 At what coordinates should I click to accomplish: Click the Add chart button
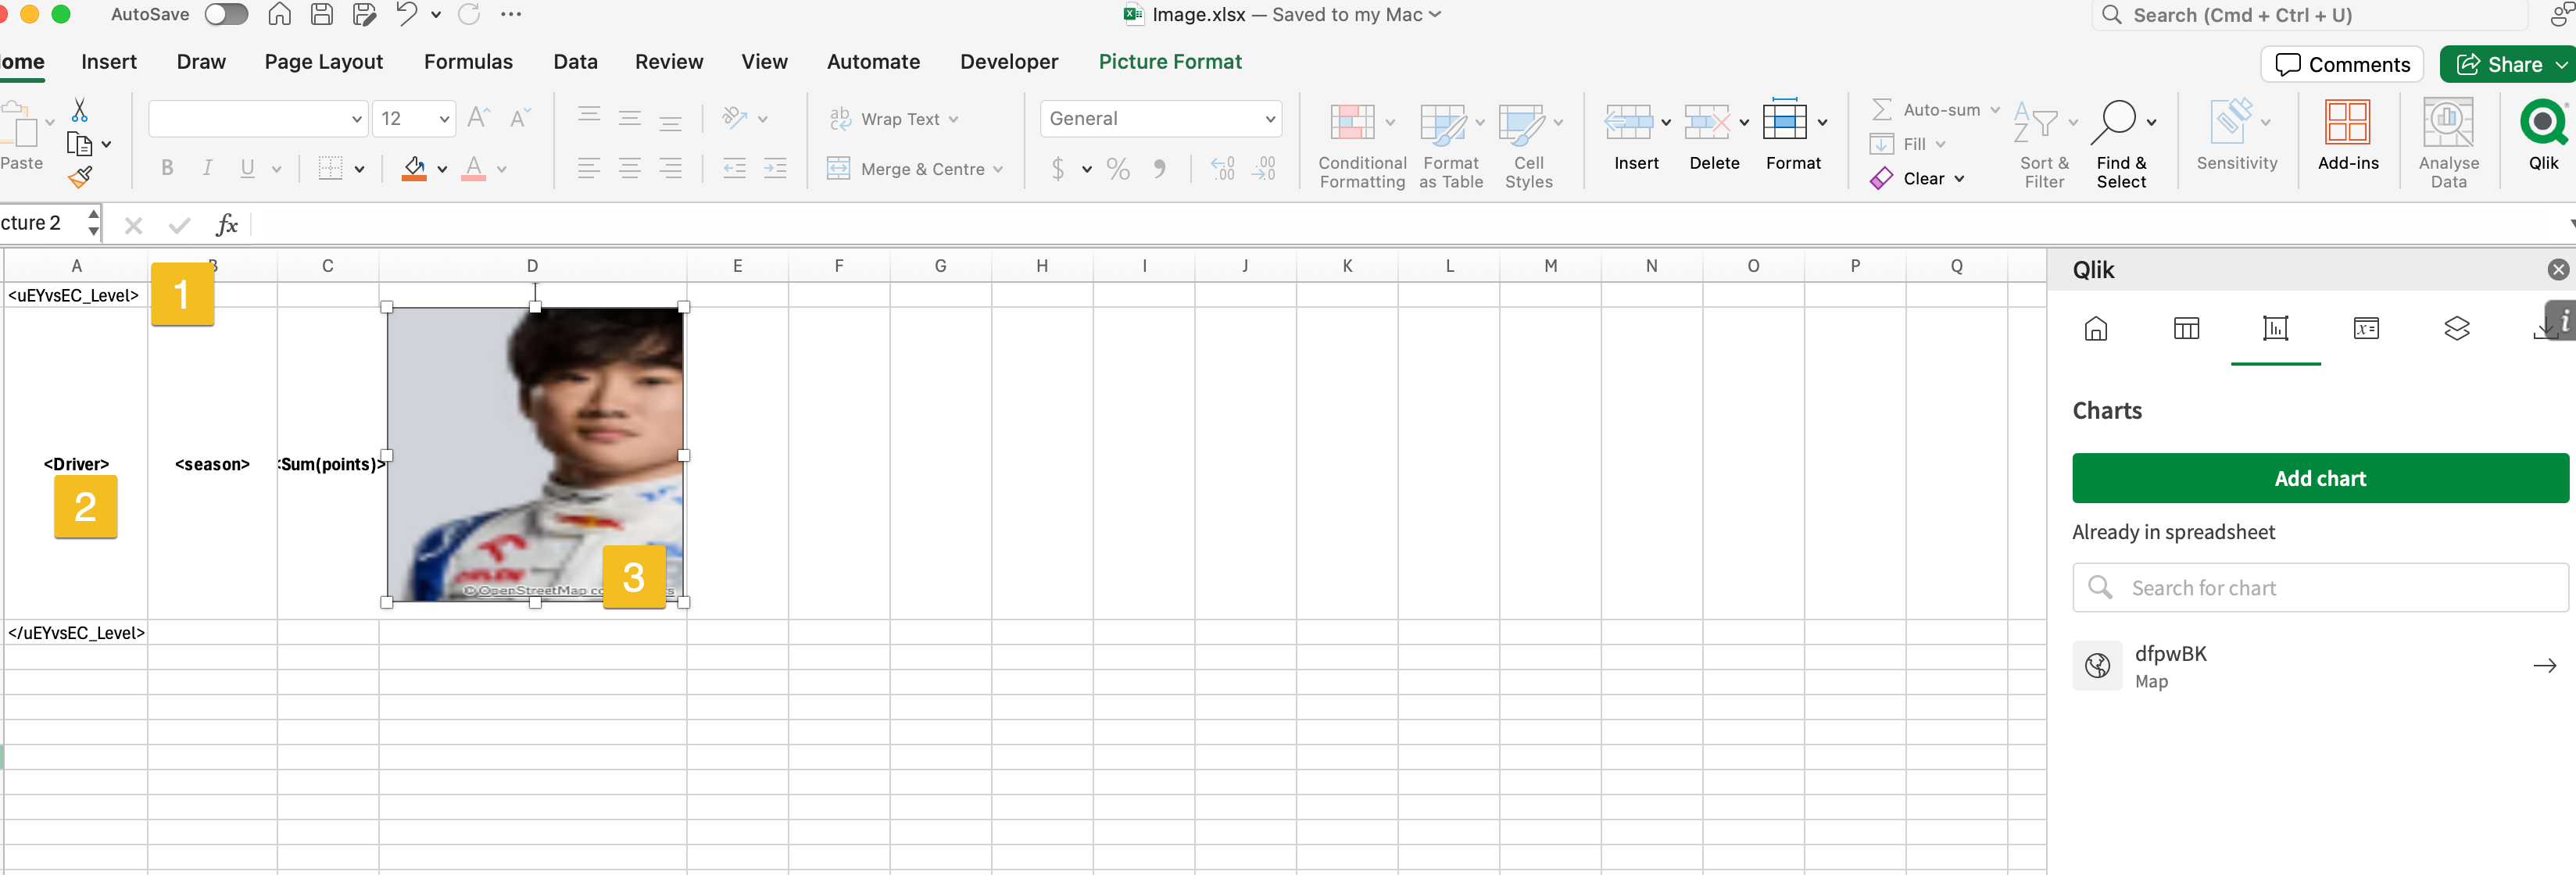pos(2319,478)
